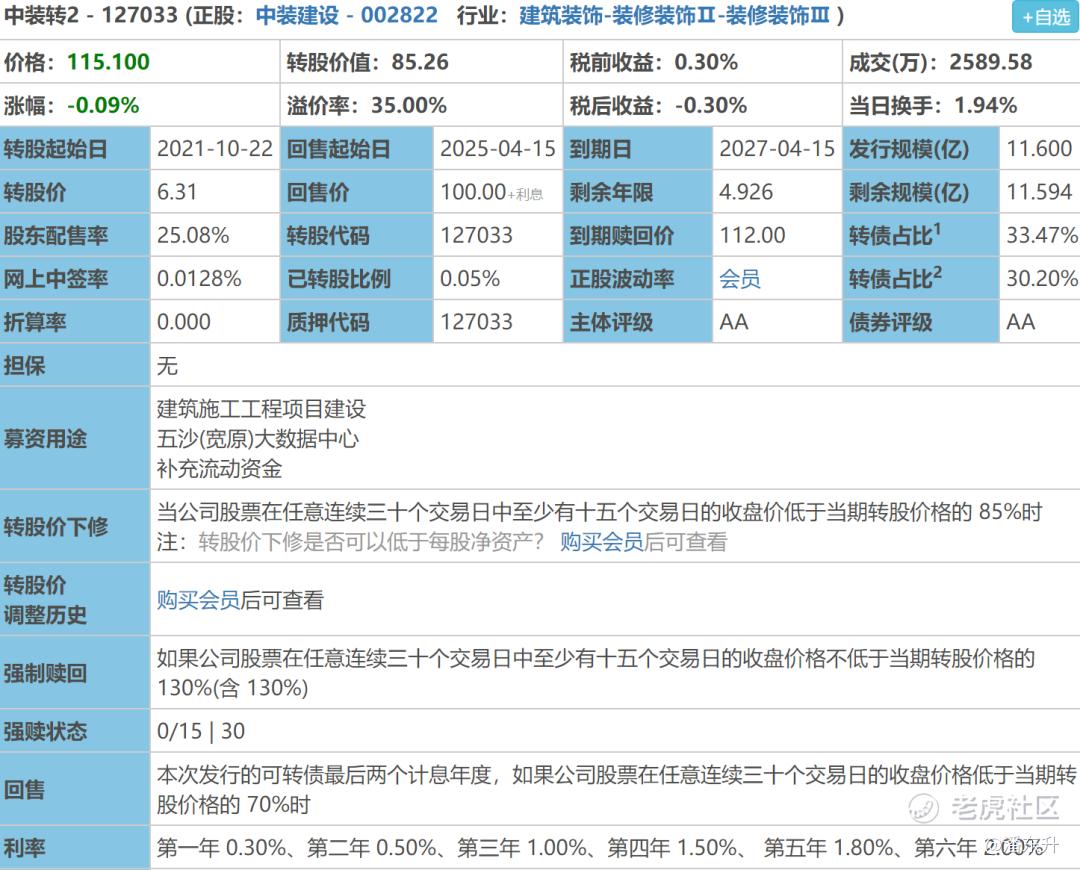Click the 发行规模(亿) value 11.600
The width and height of the screenshot is (1080, 870).
[x=1039, y=149]
